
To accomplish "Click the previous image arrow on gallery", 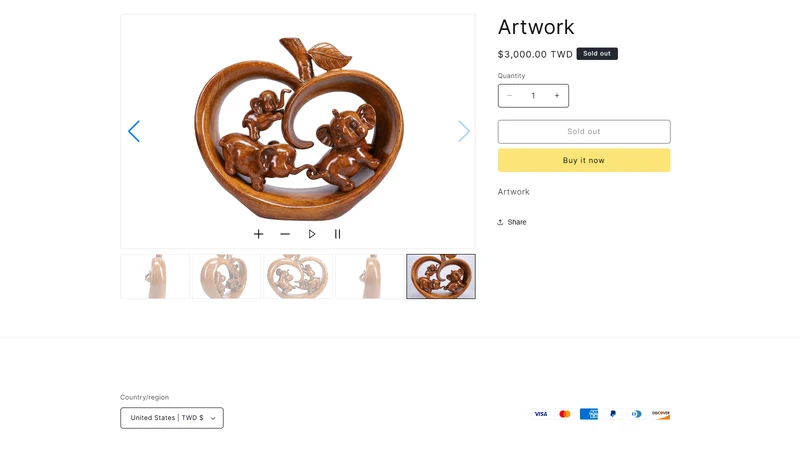I will coord(134,131).
